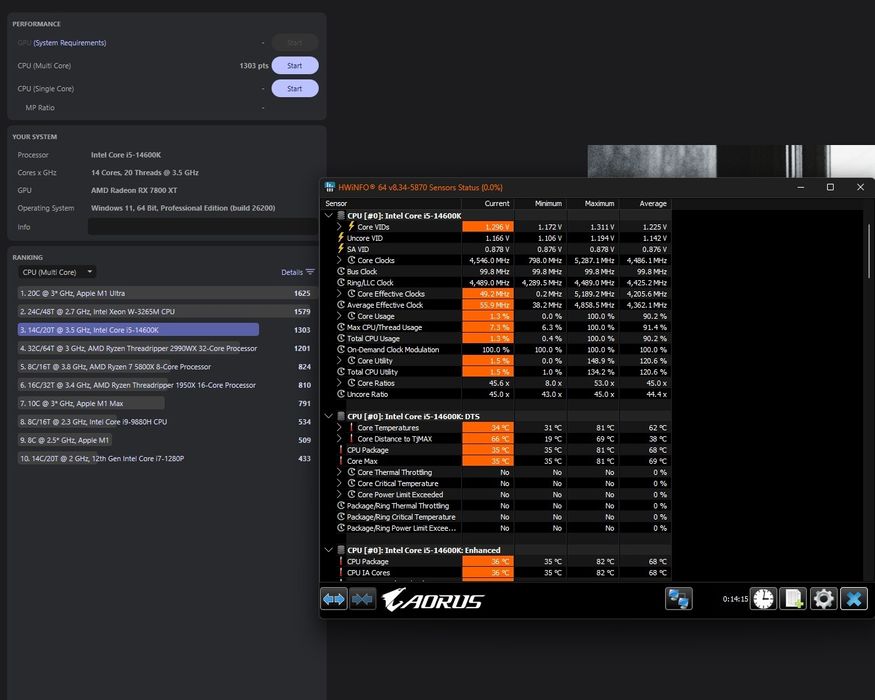Image resolution: width=875 pixels, height=700 pixels.
Task: Click the Core VIDs lightning bolt icon
Action: tap(352, 227)
